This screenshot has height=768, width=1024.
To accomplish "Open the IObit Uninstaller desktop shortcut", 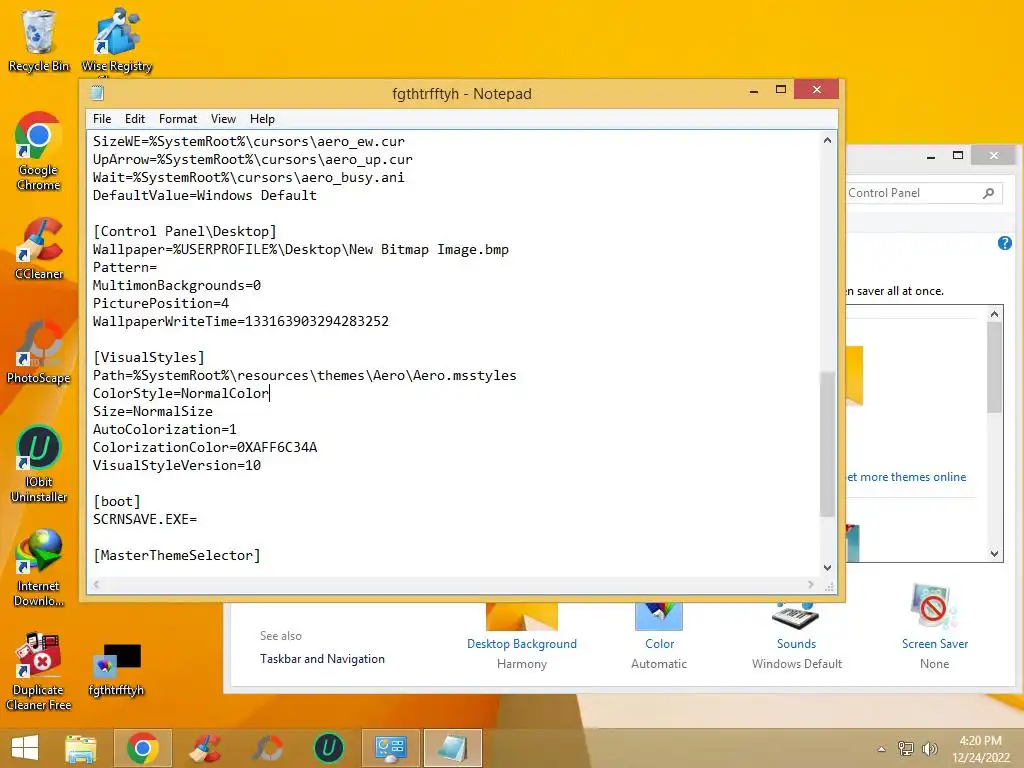I will 39,464.
